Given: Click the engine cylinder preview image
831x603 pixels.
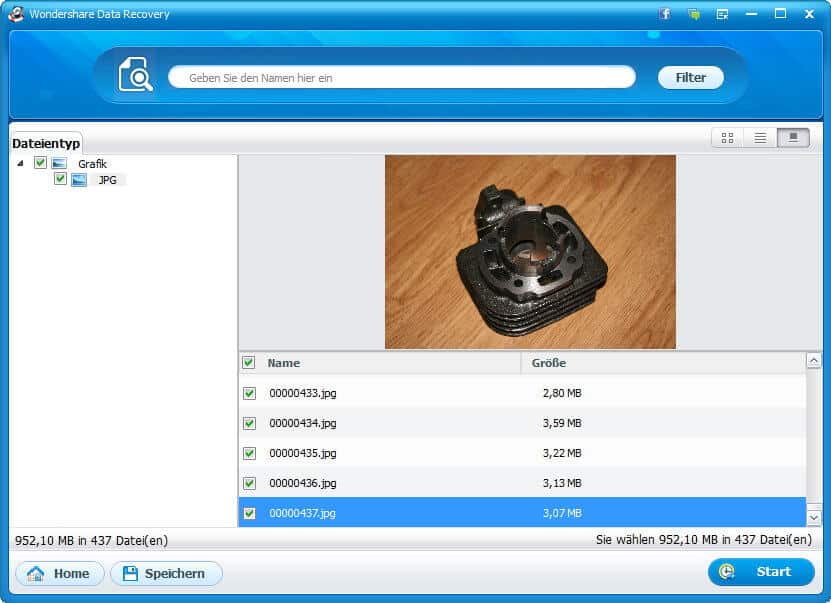Looking at the screenshot, I should tap(531, 252).
